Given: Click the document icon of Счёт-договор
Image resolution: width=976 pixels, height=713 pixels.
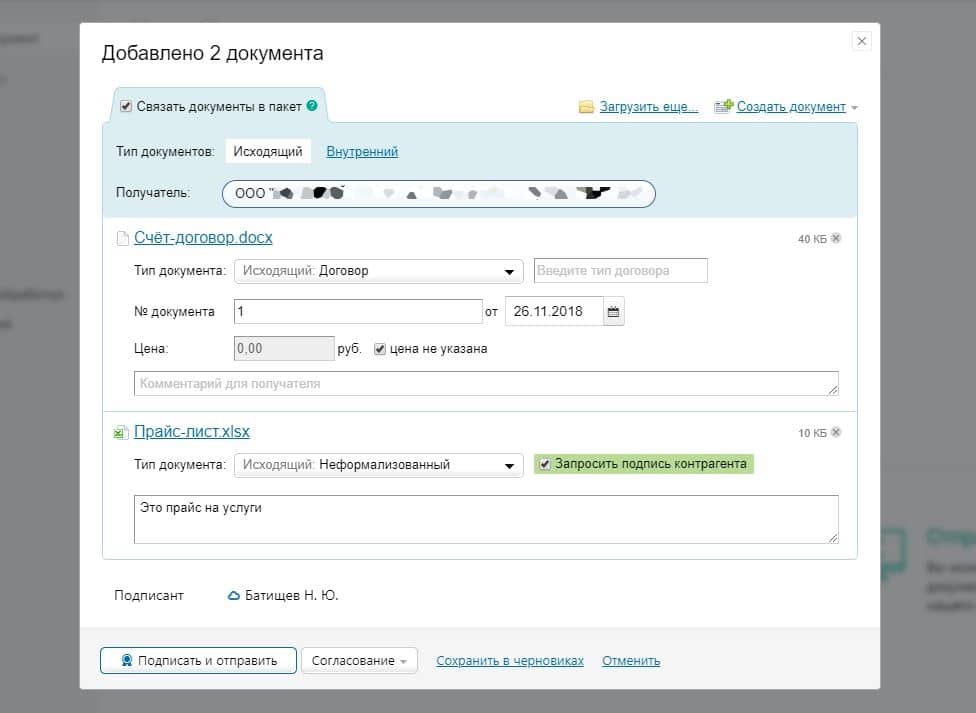Looking at the screenshot, I should pos(123,239).
